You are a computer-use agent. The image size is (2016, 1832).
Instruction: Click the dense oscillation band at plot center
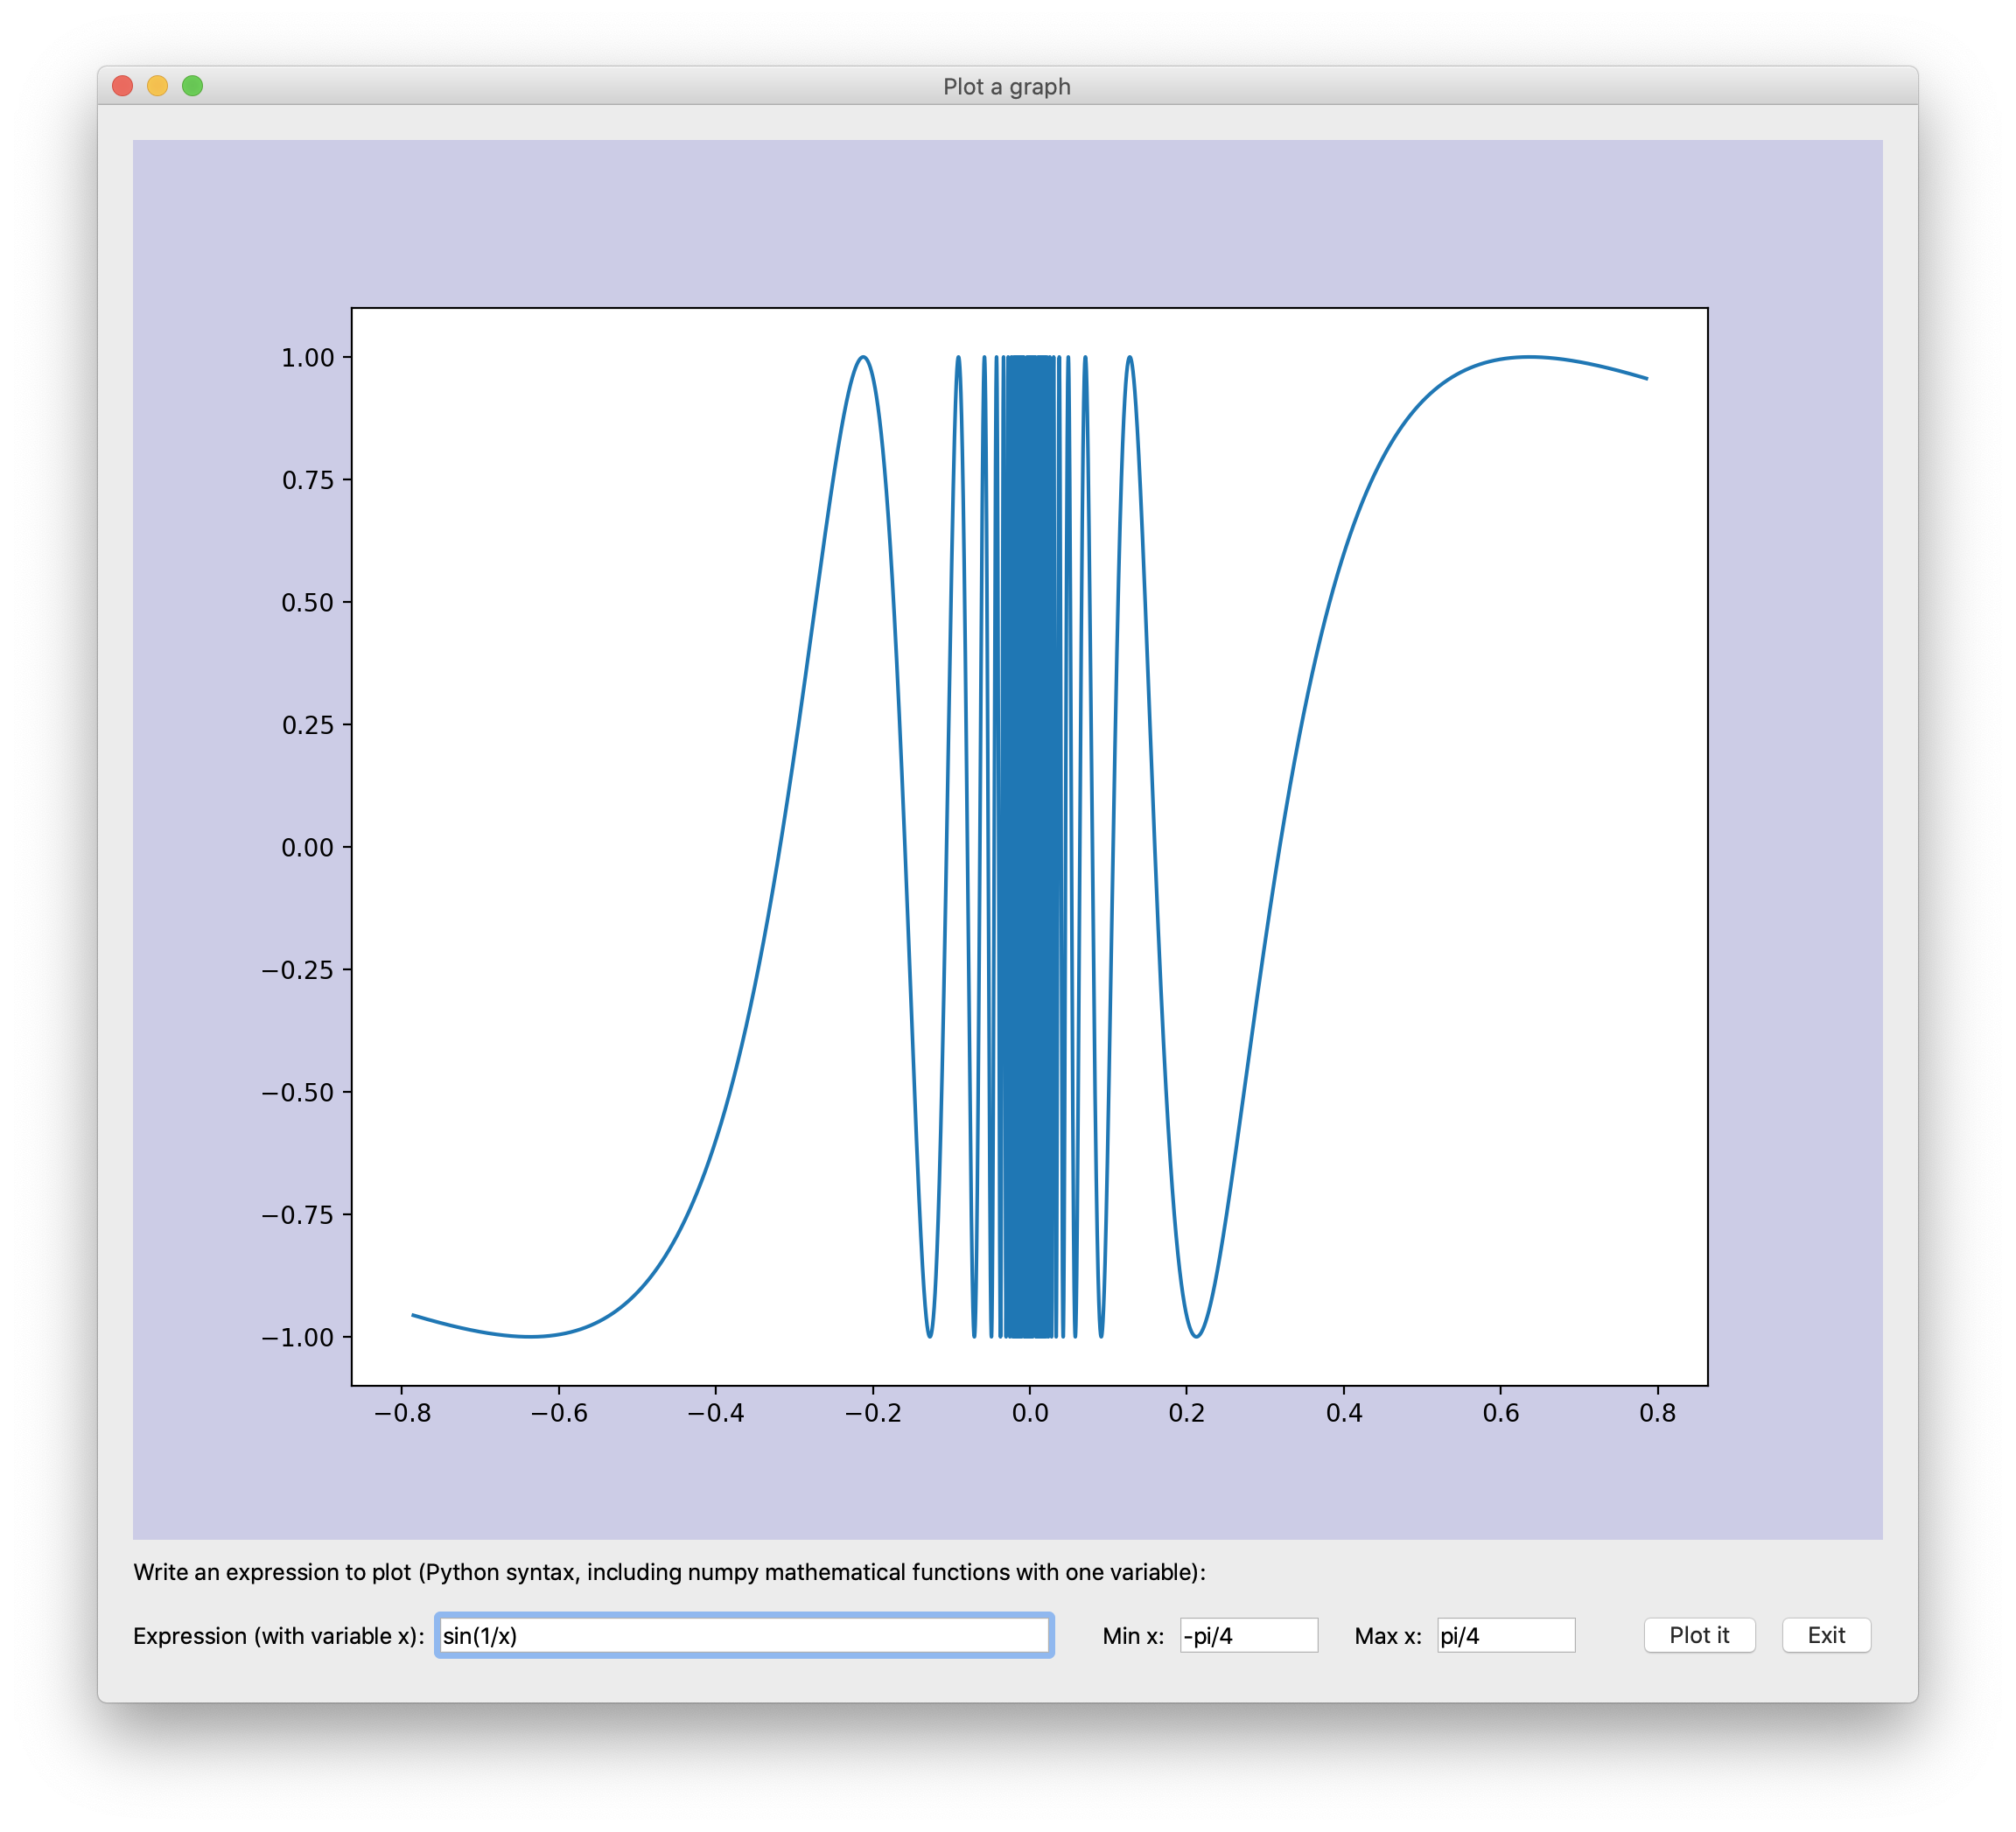coord(1029,847)
